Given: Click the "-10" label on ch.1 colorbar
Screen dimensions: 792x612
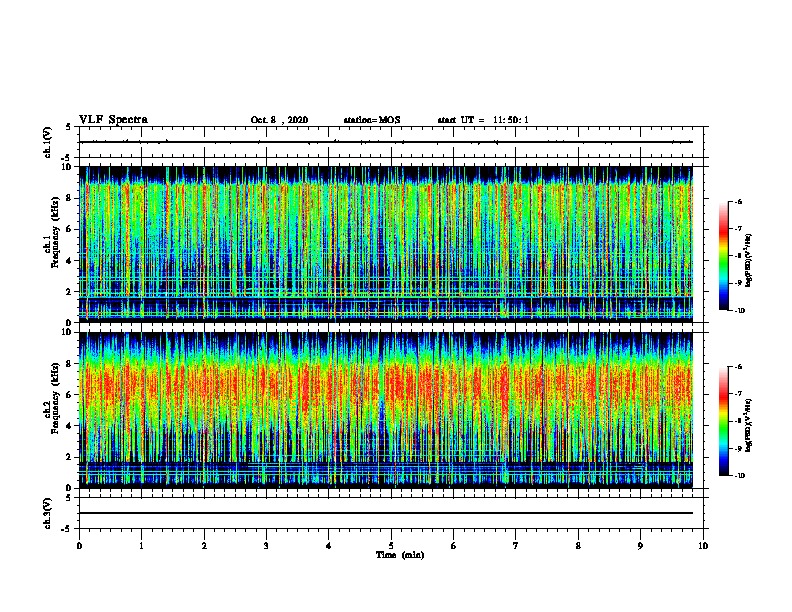Looking at the screenshot, I should click(x=739, y=311).
